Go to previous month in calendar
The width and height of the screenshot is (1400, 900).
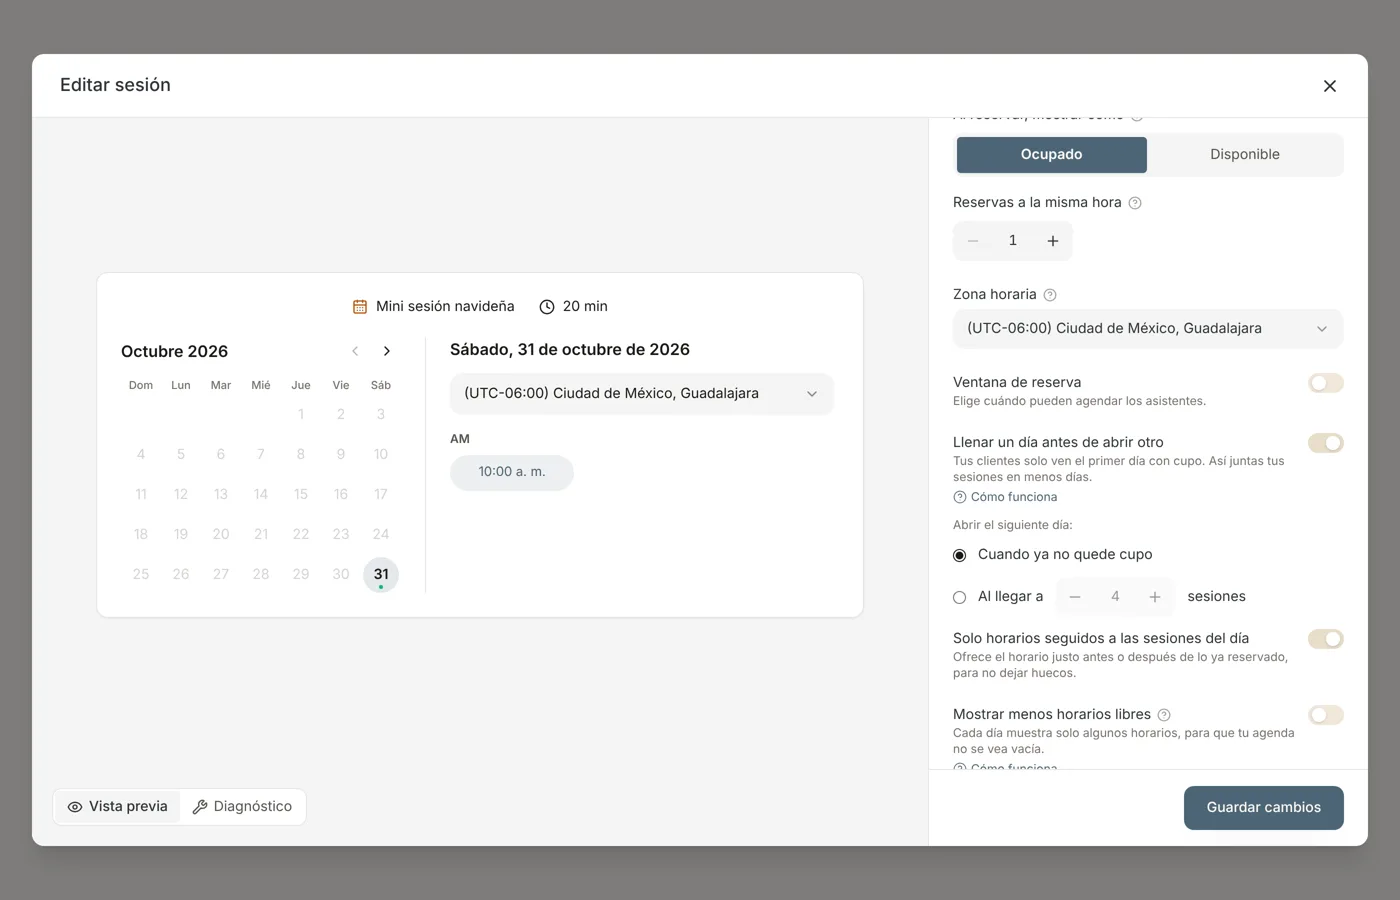pyautogui.click(x=355, y=351)
